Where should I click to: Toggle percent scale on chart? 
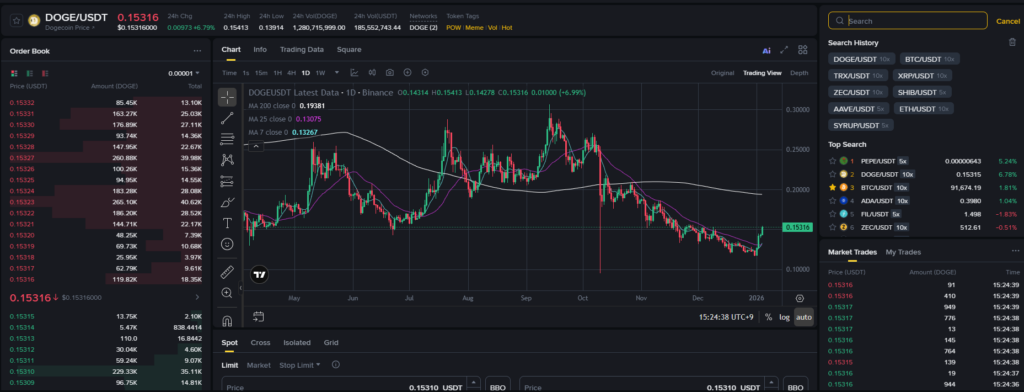click(769, 317)
